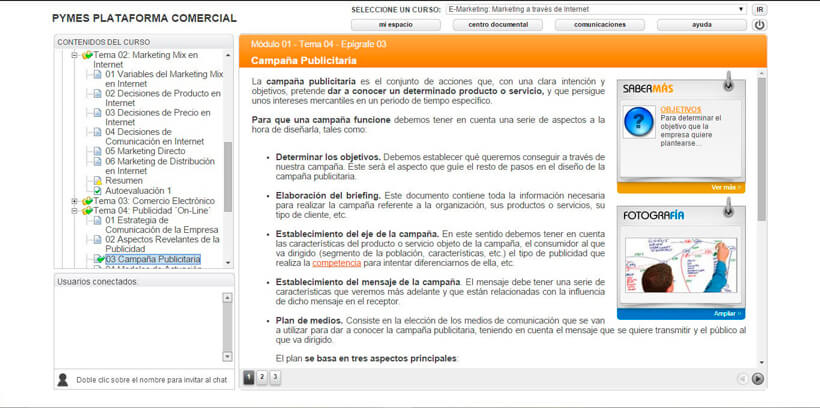Click page icon for 04 Decisiones de Comunicación
The height and width of the screenshot is (408, 820).
[x=97, y=132]
